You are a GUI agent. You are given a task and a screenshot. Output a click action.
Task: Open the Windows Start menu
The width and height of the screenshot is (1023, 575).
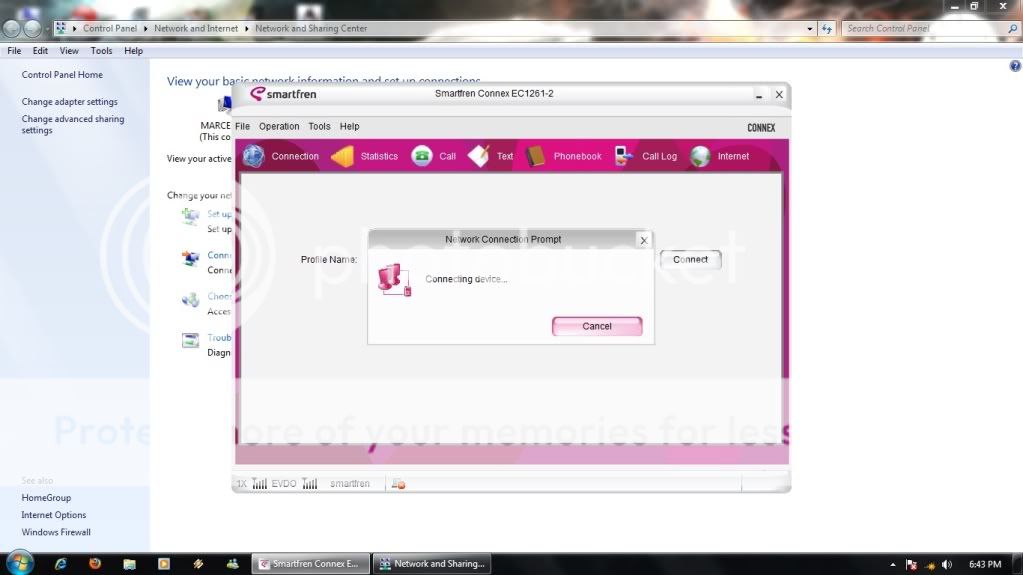(x=19, y=563)
